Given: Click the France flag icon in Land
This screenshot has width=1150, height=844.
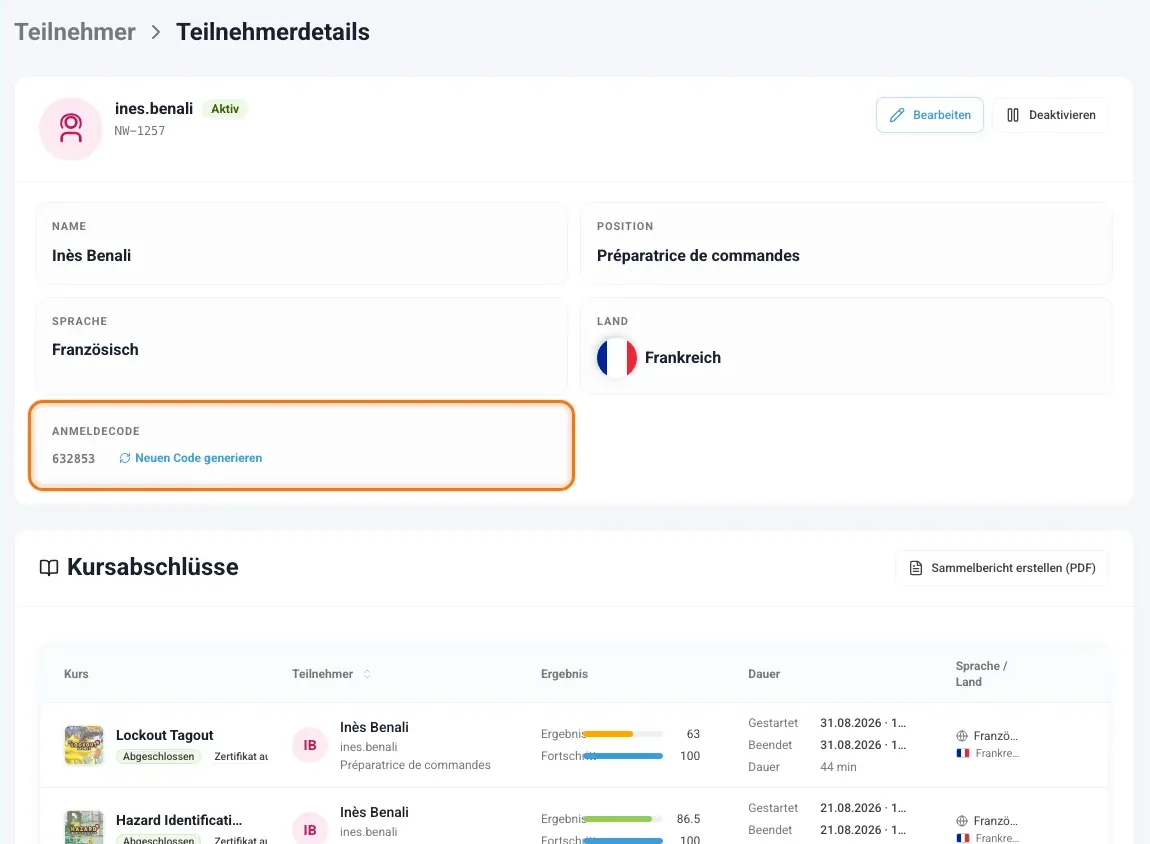Looking at the screenshot, I should pyautogui.click(x=617, y=357).
